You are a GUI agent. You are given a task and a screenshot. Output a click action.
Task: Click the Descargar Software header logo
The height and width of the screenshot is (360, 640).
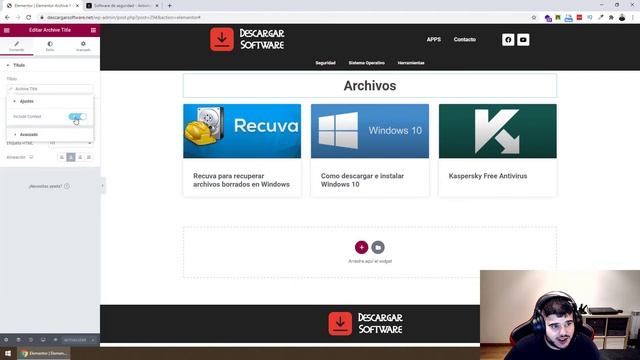(x=247, y=40)
